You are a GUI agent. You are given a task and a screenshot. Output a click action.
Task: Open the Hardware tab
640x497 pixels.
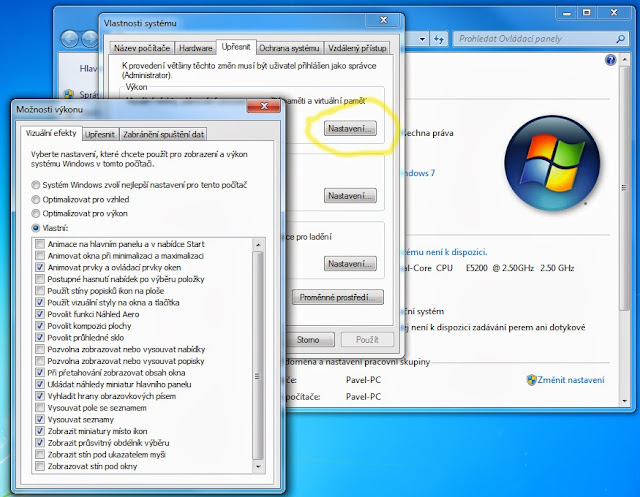(196, 48)
